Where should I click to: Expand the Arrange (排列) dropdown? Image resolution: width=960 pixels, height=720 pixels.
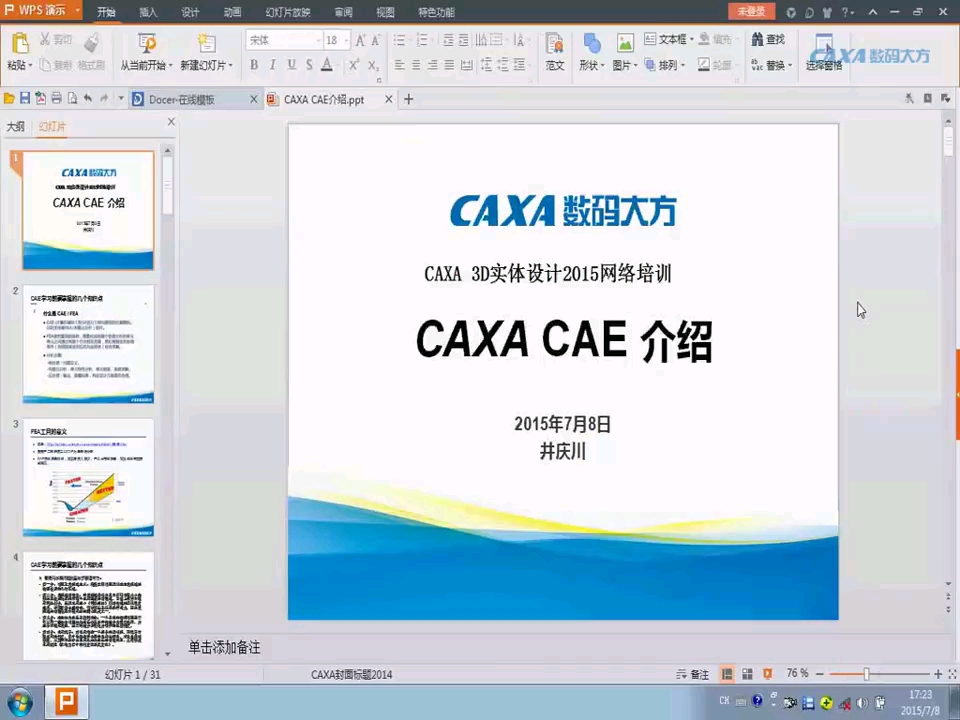683,65
